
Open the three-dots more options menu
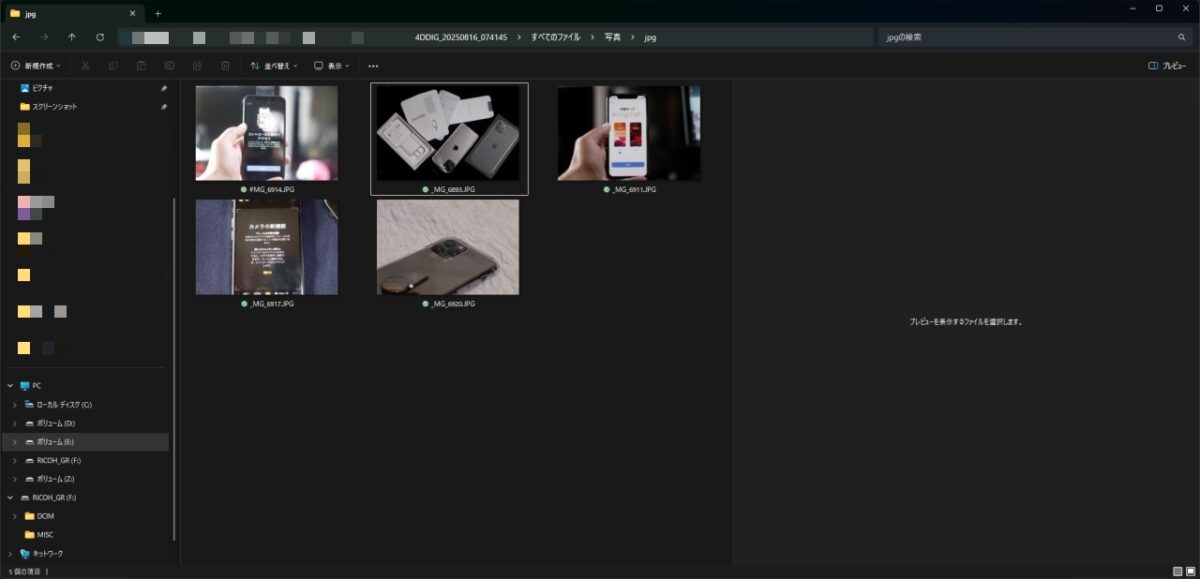pyautogui.click(x=373, y=66)
